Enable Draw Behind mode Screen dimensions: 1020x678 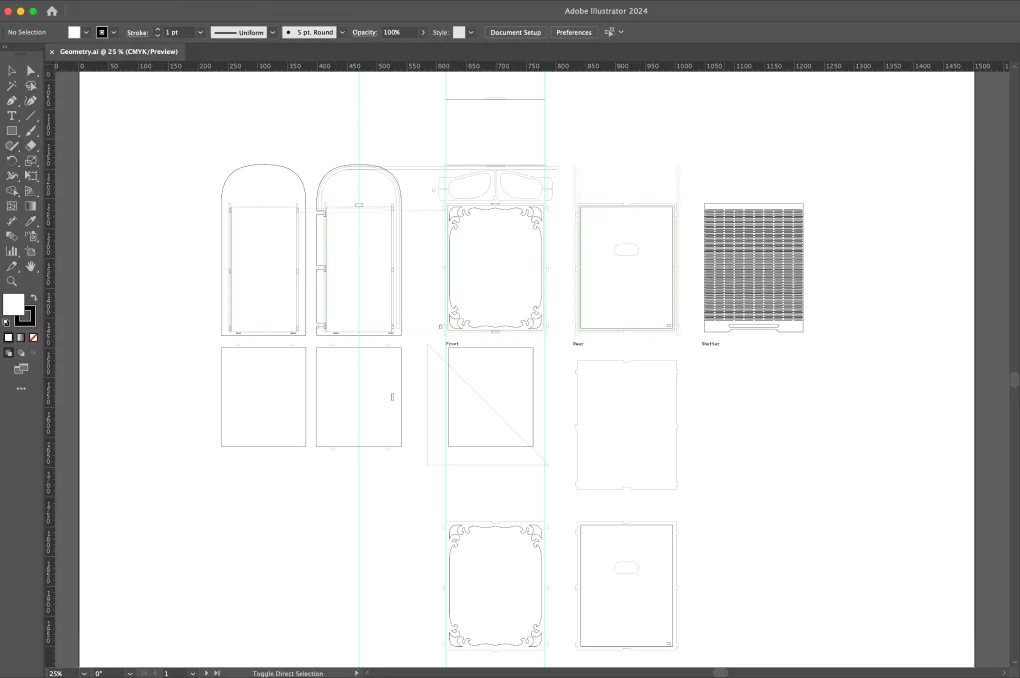pos(21,353)
